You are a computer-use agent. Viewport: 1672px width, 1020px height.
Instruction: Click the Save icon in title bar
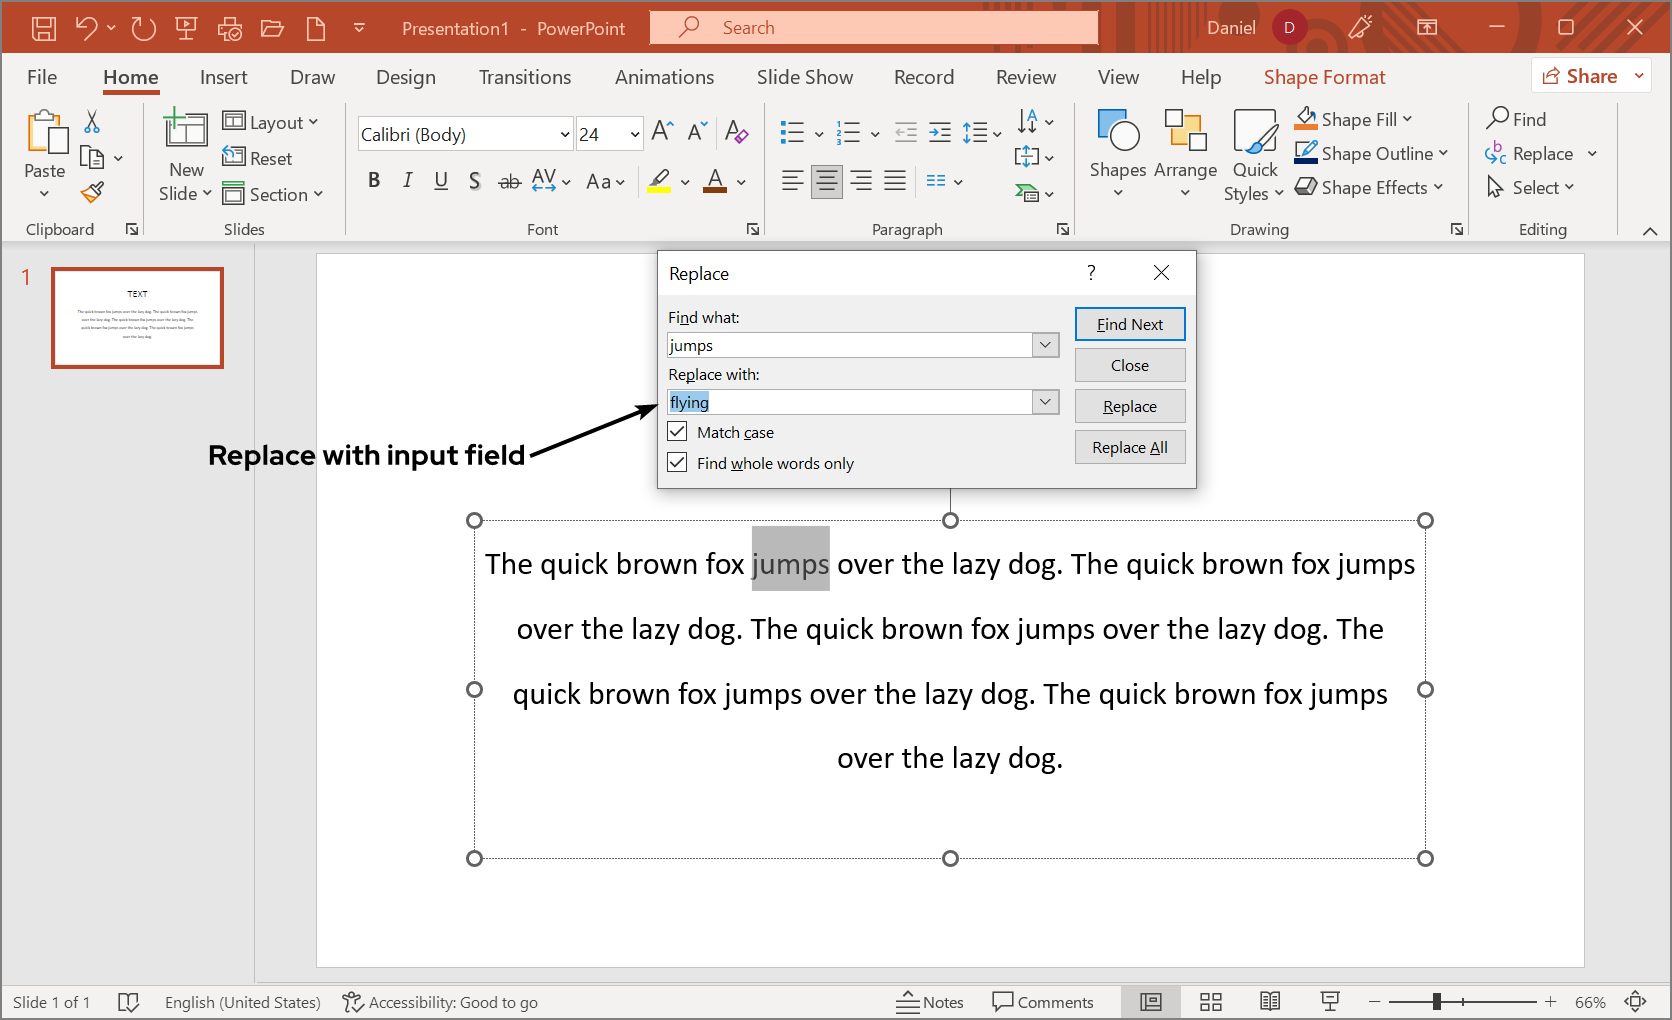click(x=44, y=28)
